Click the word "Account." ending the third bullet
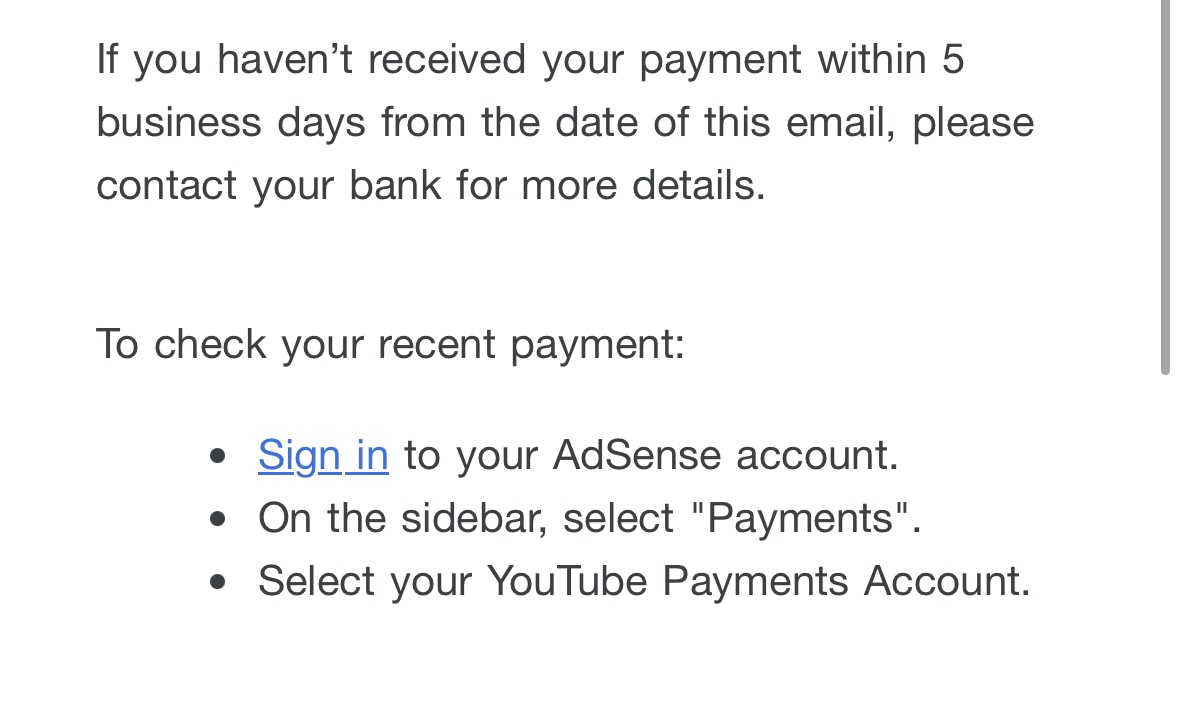Image resolution: width=1179 pixels, height=723 pixels. pos(947,582)
